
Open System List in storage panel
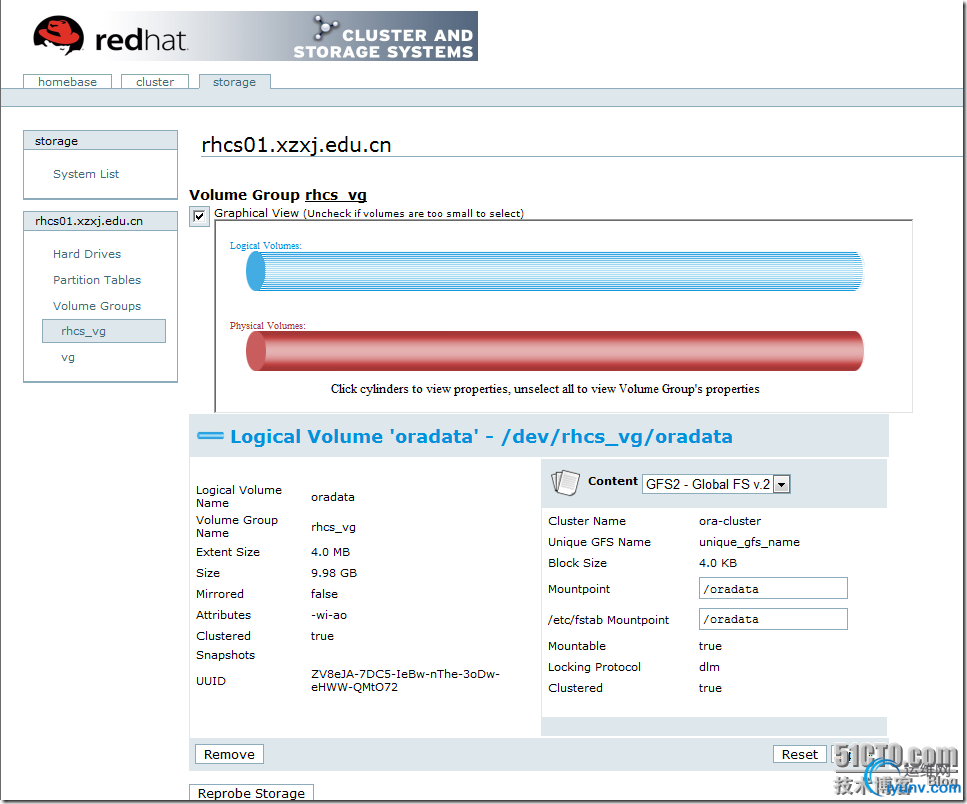point(86,174)
